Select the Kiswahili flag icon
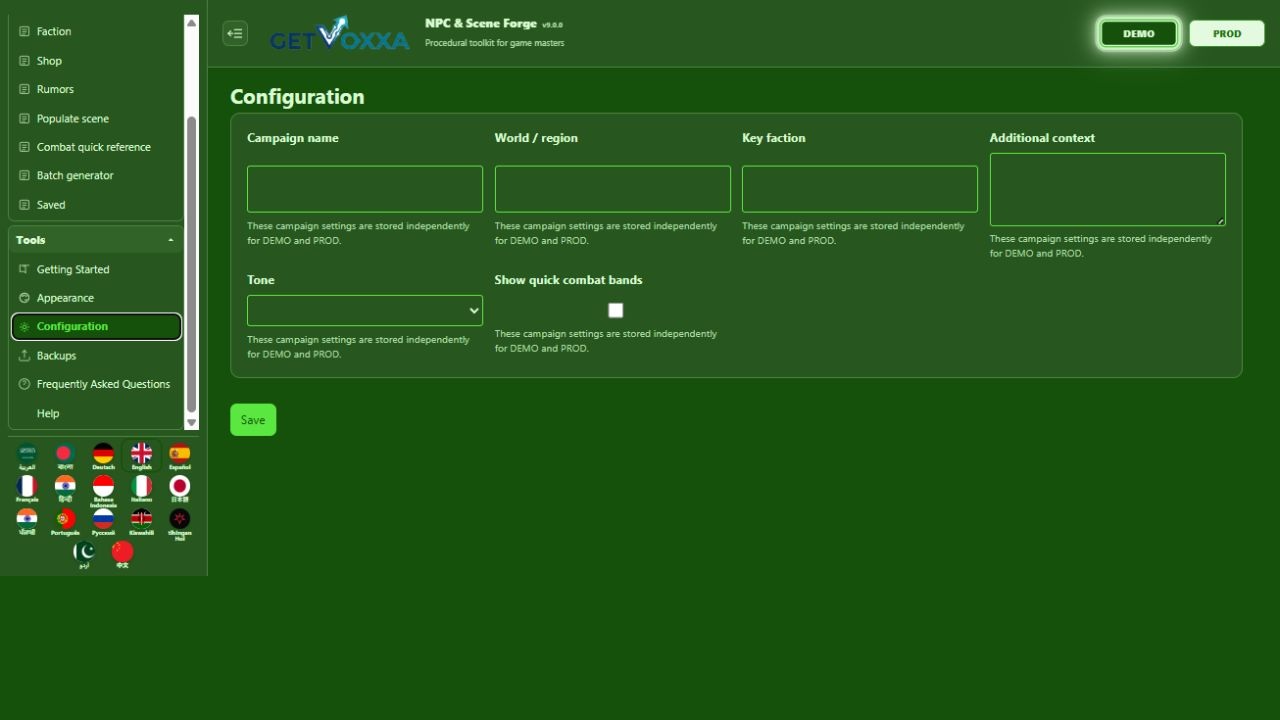 tap(141, 522)
